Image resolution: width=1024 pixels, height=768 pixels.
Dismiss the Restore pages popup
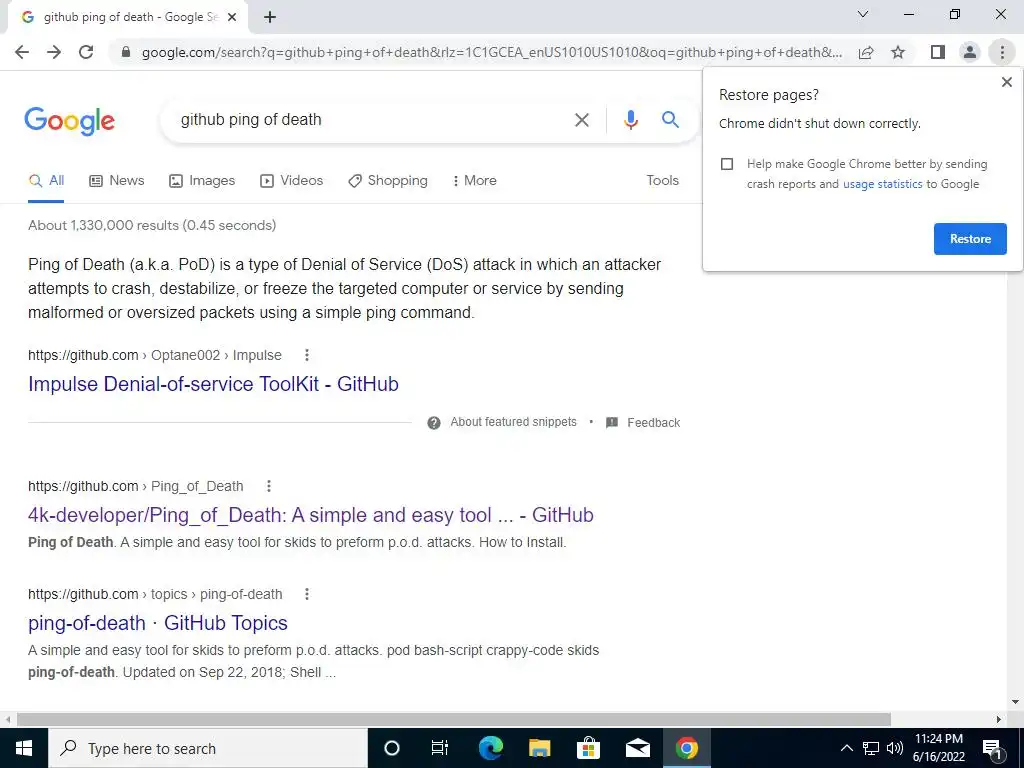coord(1006,82)
